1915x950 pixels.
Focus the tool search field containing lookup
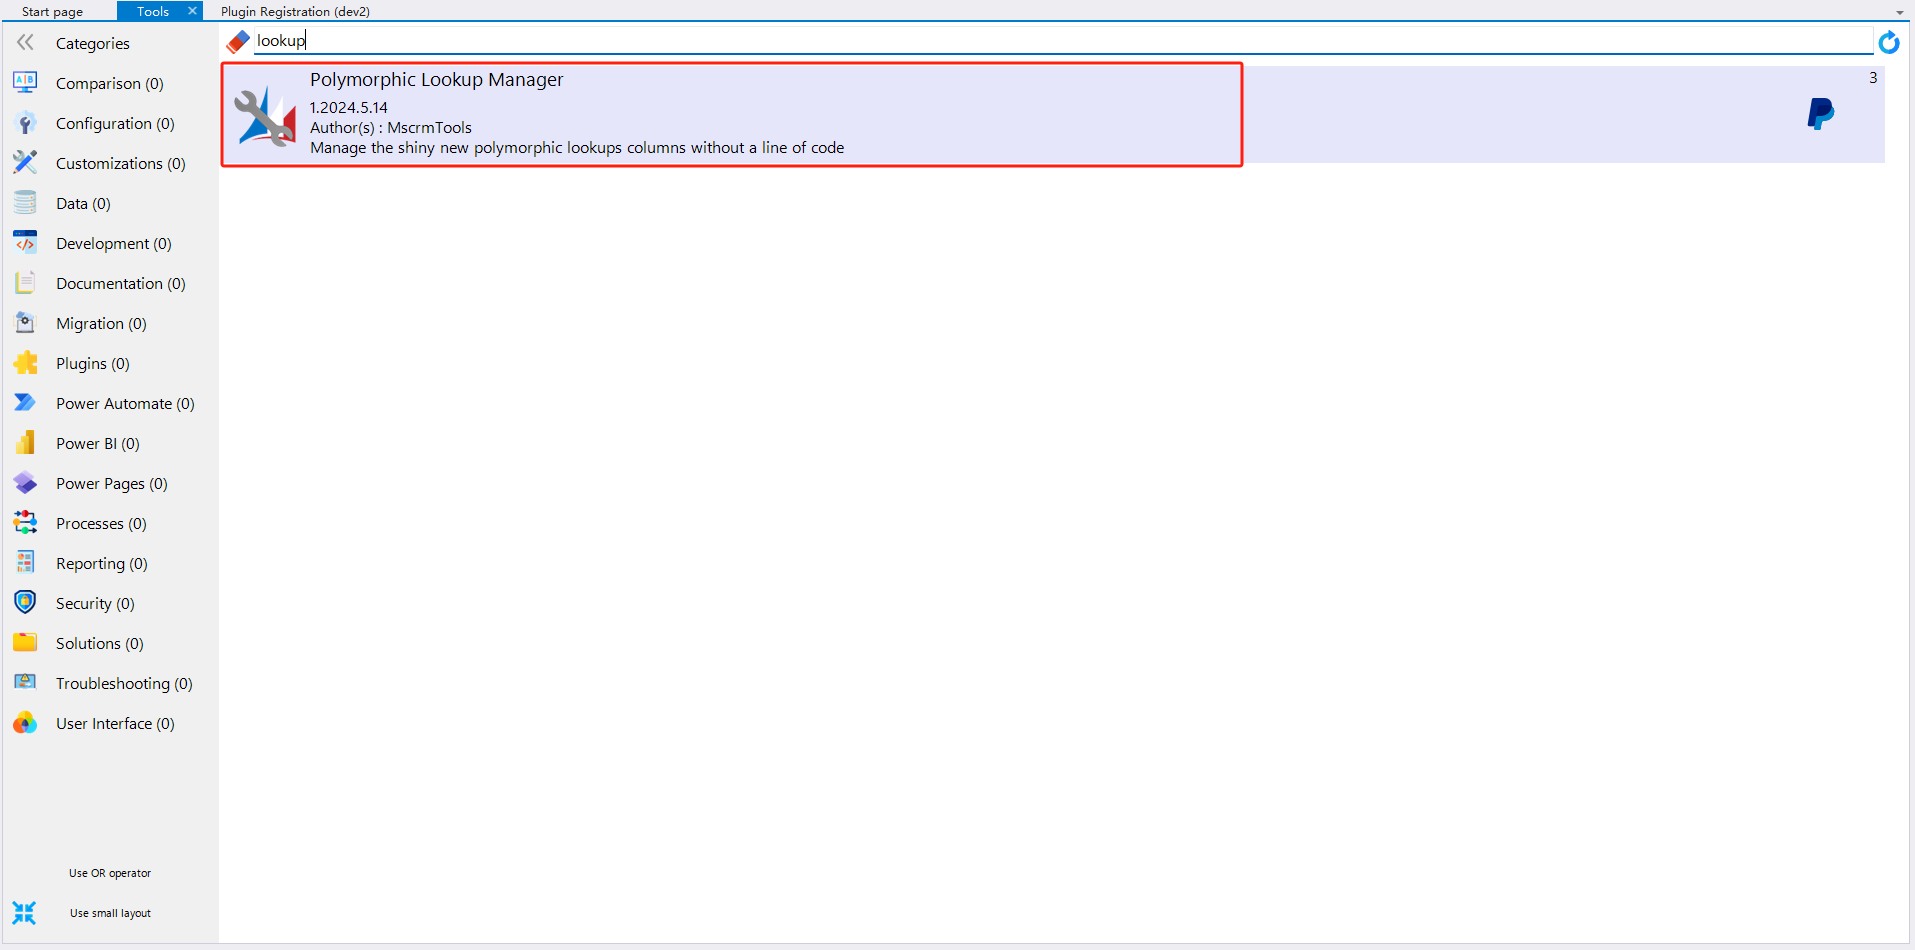[x=1063, y=40]
